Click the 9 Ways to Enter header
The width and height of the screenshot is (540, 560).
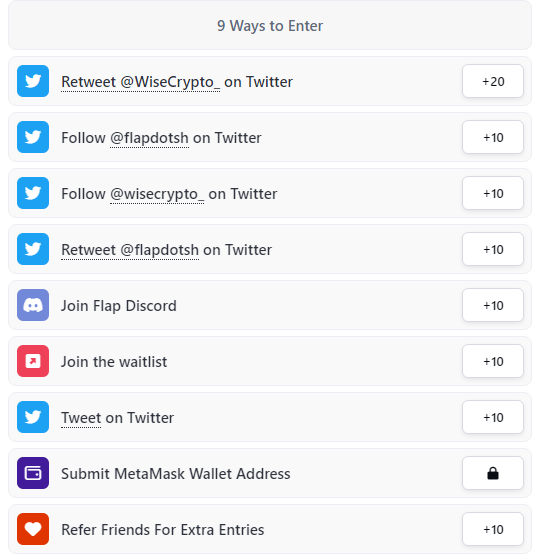270,25
